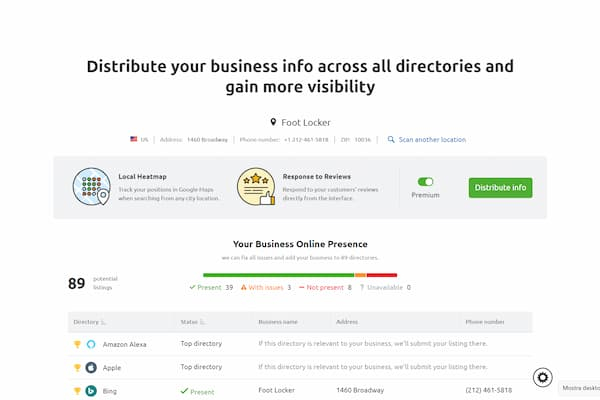Click the location pin icon beside Foot Locker
The width and height of the screenshot is (600, 400).
pyautogui.click(x=273, y=122)
